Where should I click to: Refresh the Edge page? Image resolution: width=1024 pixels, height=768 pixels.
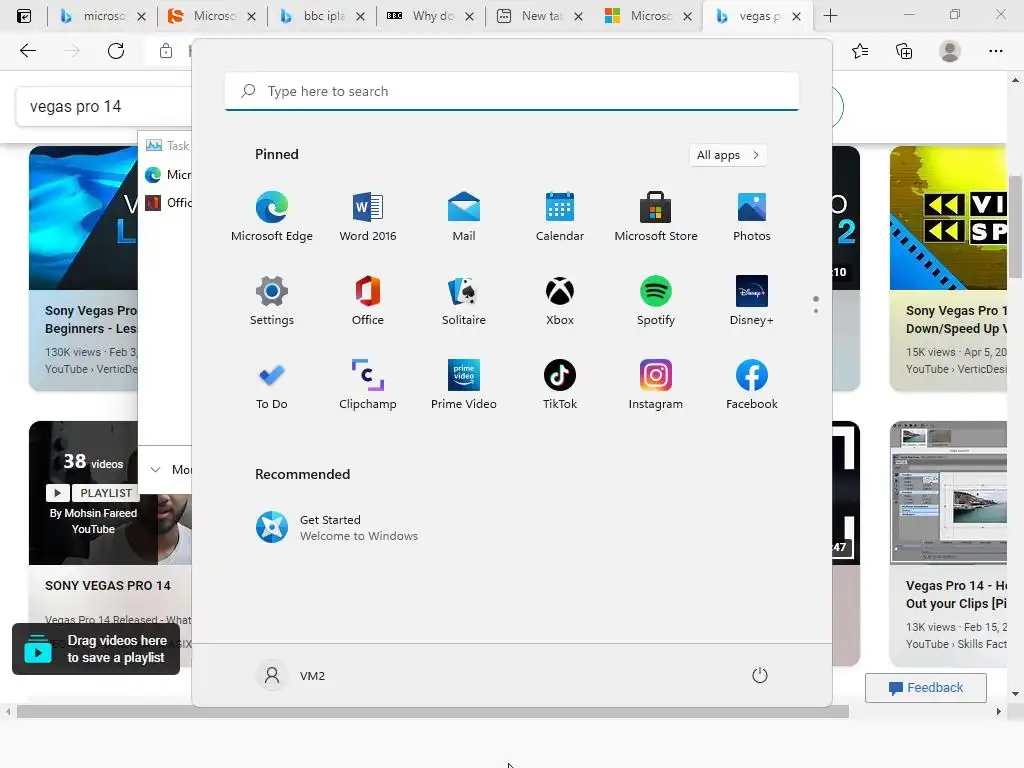coord(116,51)
